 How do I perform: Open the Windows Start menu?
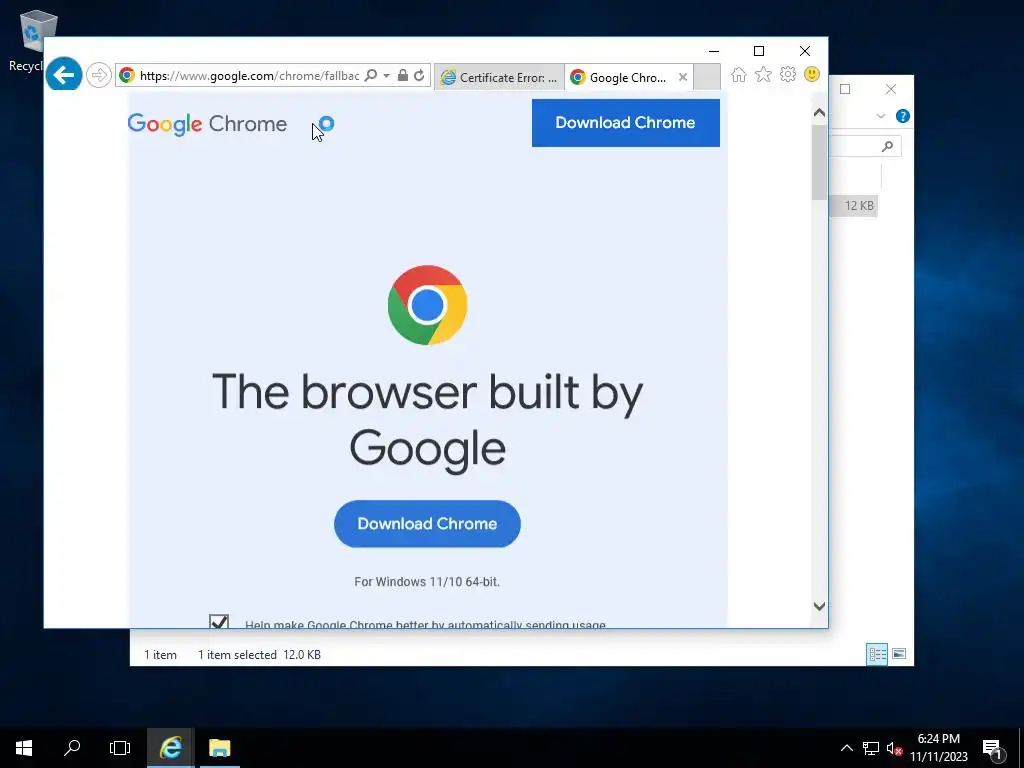24,748
